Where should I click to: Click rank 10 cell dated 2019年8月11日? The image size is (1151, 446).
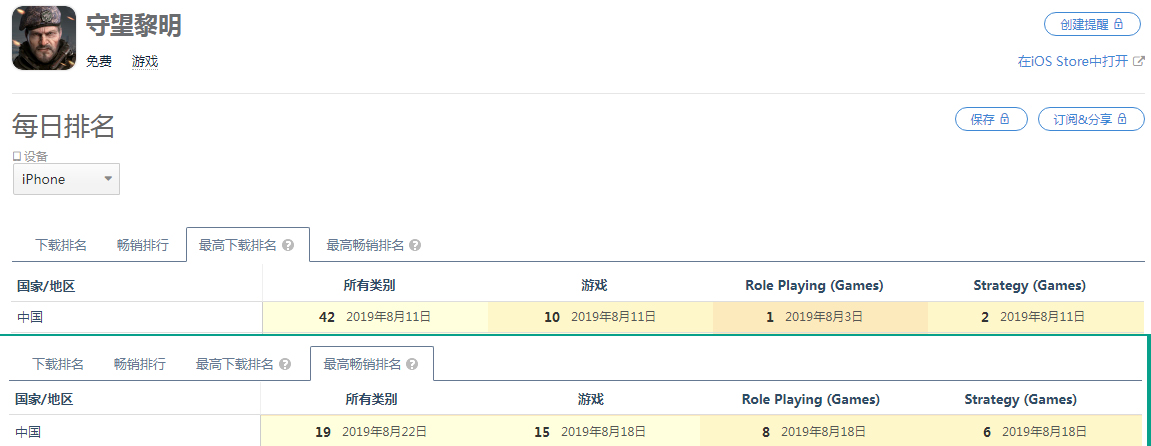point(600,317)
